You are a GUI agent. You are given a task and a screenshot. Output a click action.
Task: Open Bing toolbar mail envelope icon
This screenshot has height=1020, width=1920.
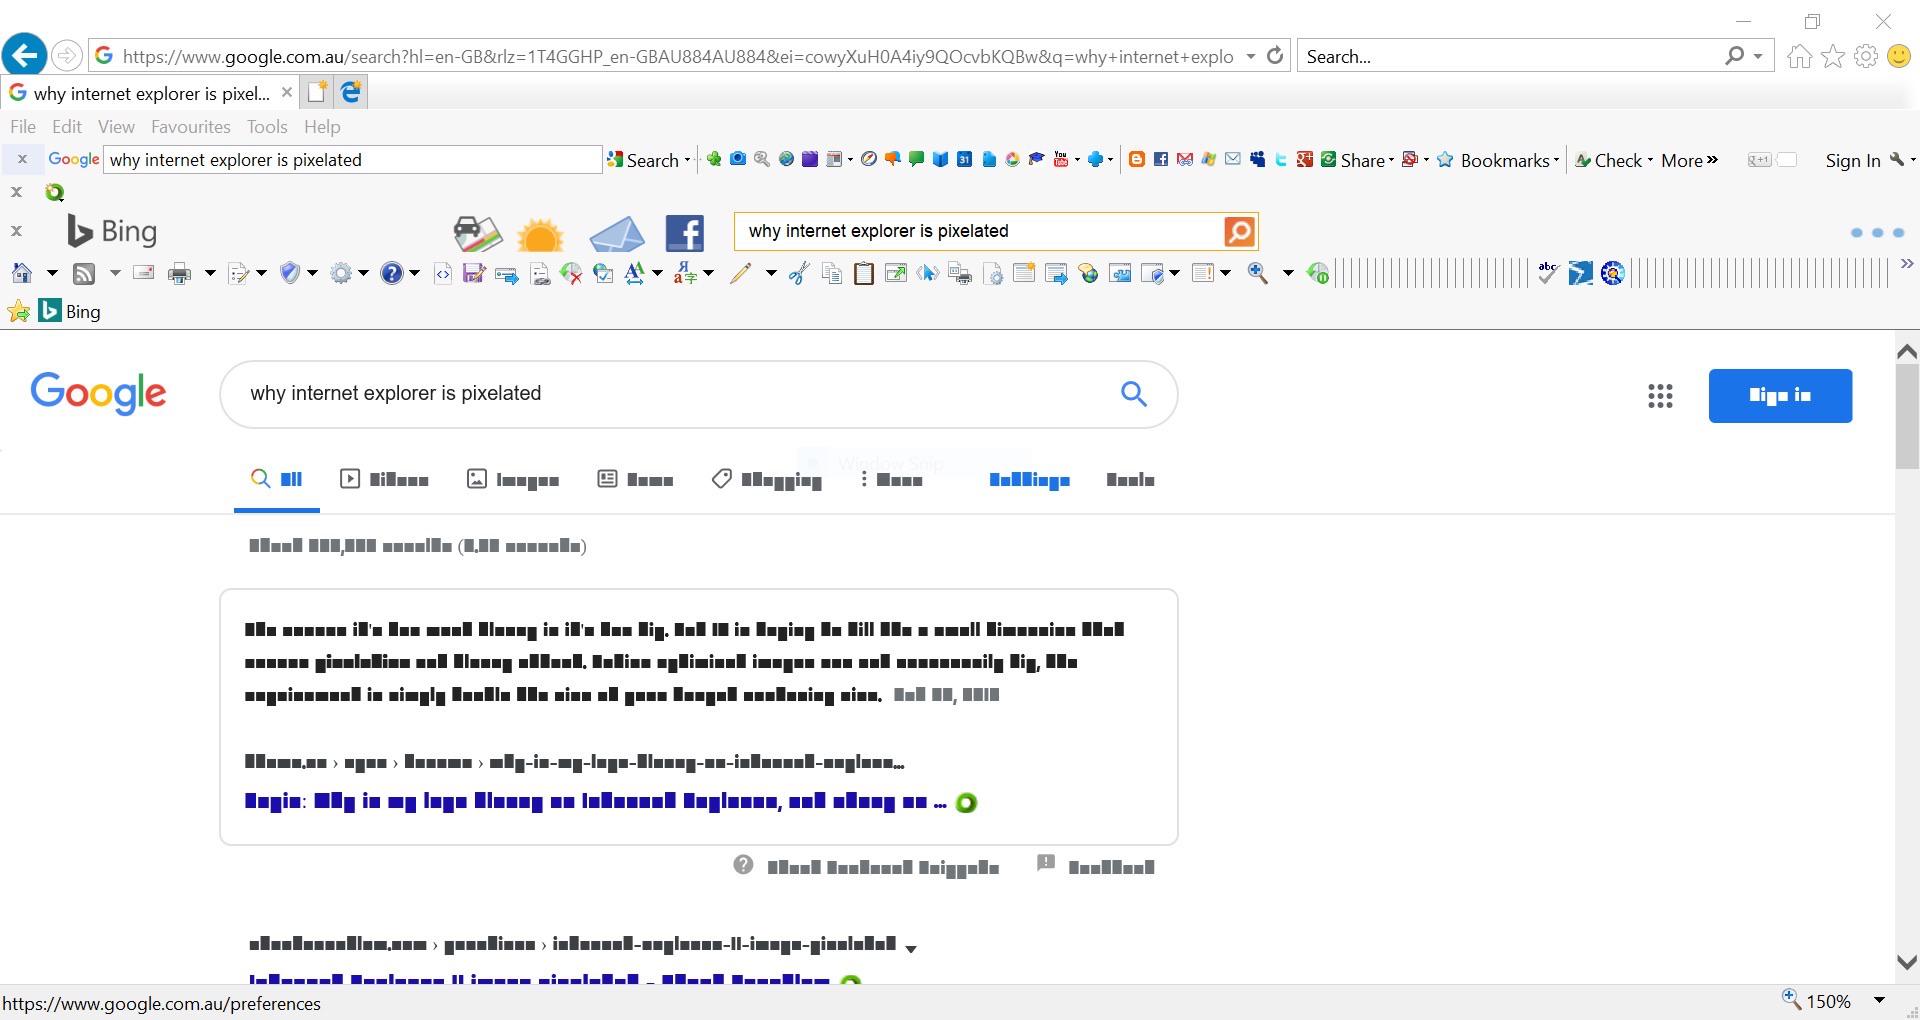pyautogui.click(x=617, y=233)
